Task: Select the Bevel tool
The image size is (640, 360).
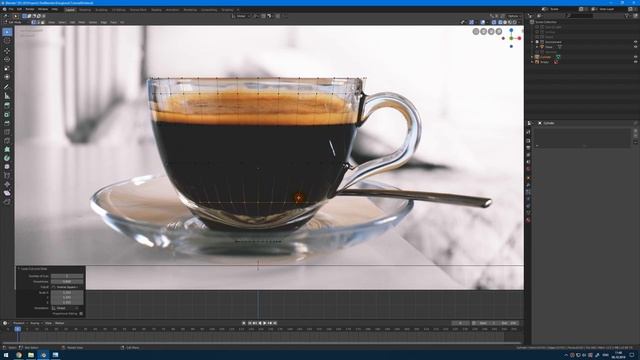Action: 7,123
